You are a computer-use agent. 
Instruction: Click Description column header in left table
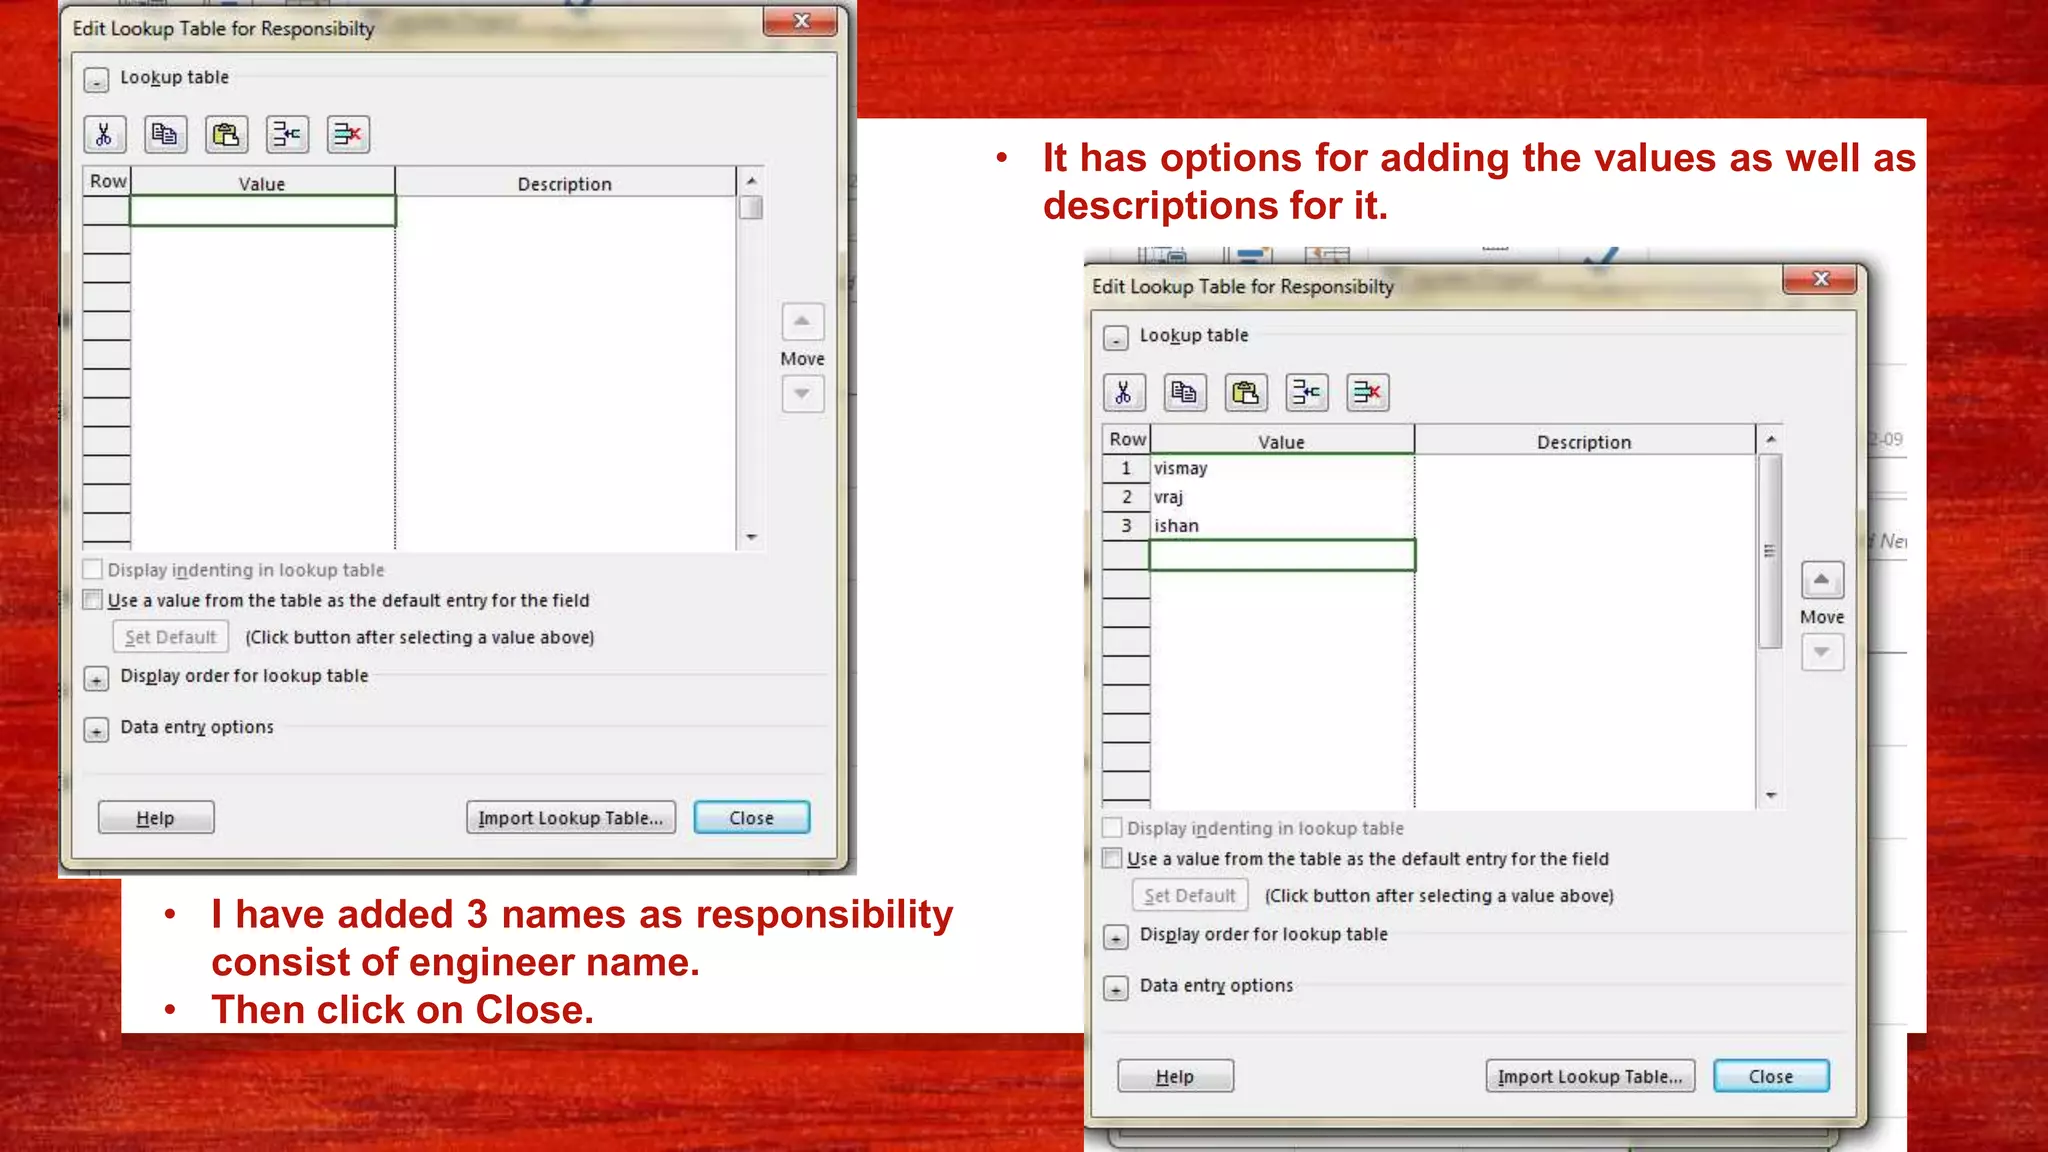click(565, 183)
